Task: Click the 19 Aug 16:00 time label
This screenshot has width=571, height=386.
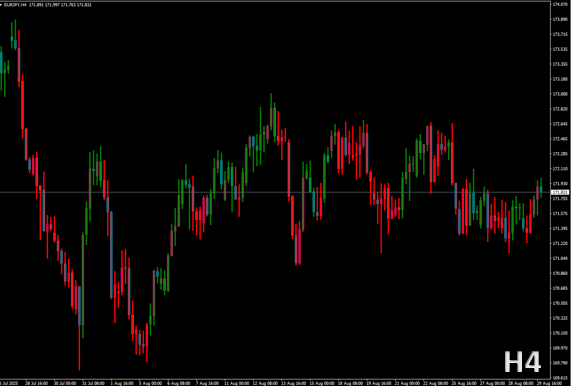Action: point(378,383)
